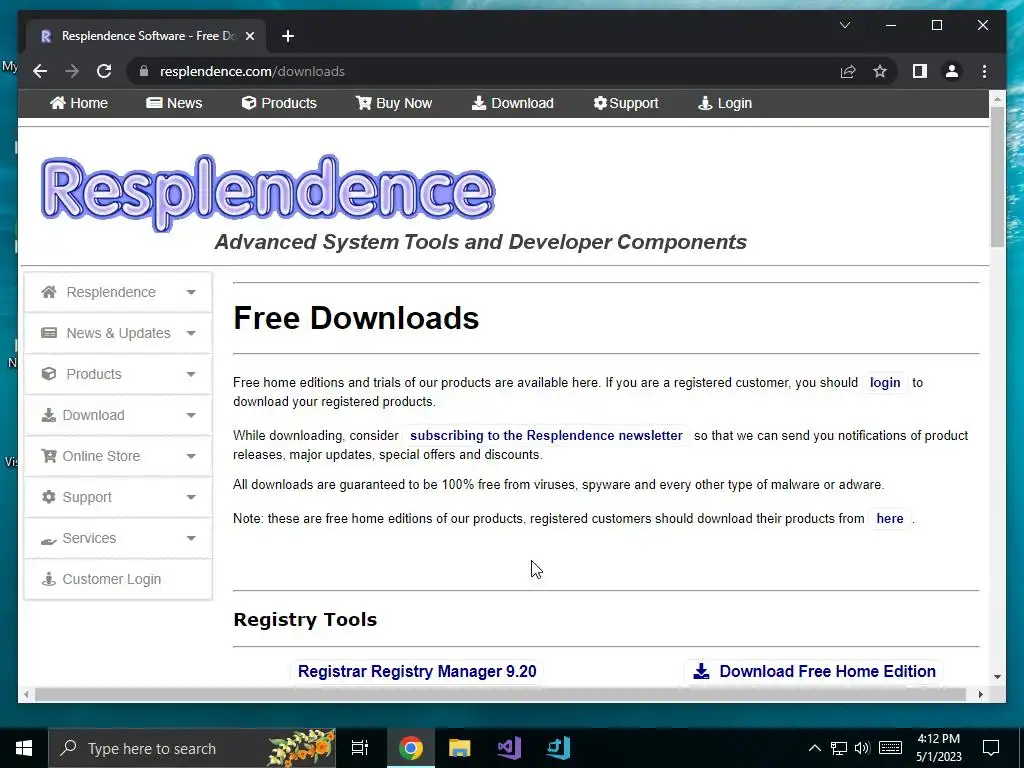Open News in the top navigation bar

pos(174,103)
